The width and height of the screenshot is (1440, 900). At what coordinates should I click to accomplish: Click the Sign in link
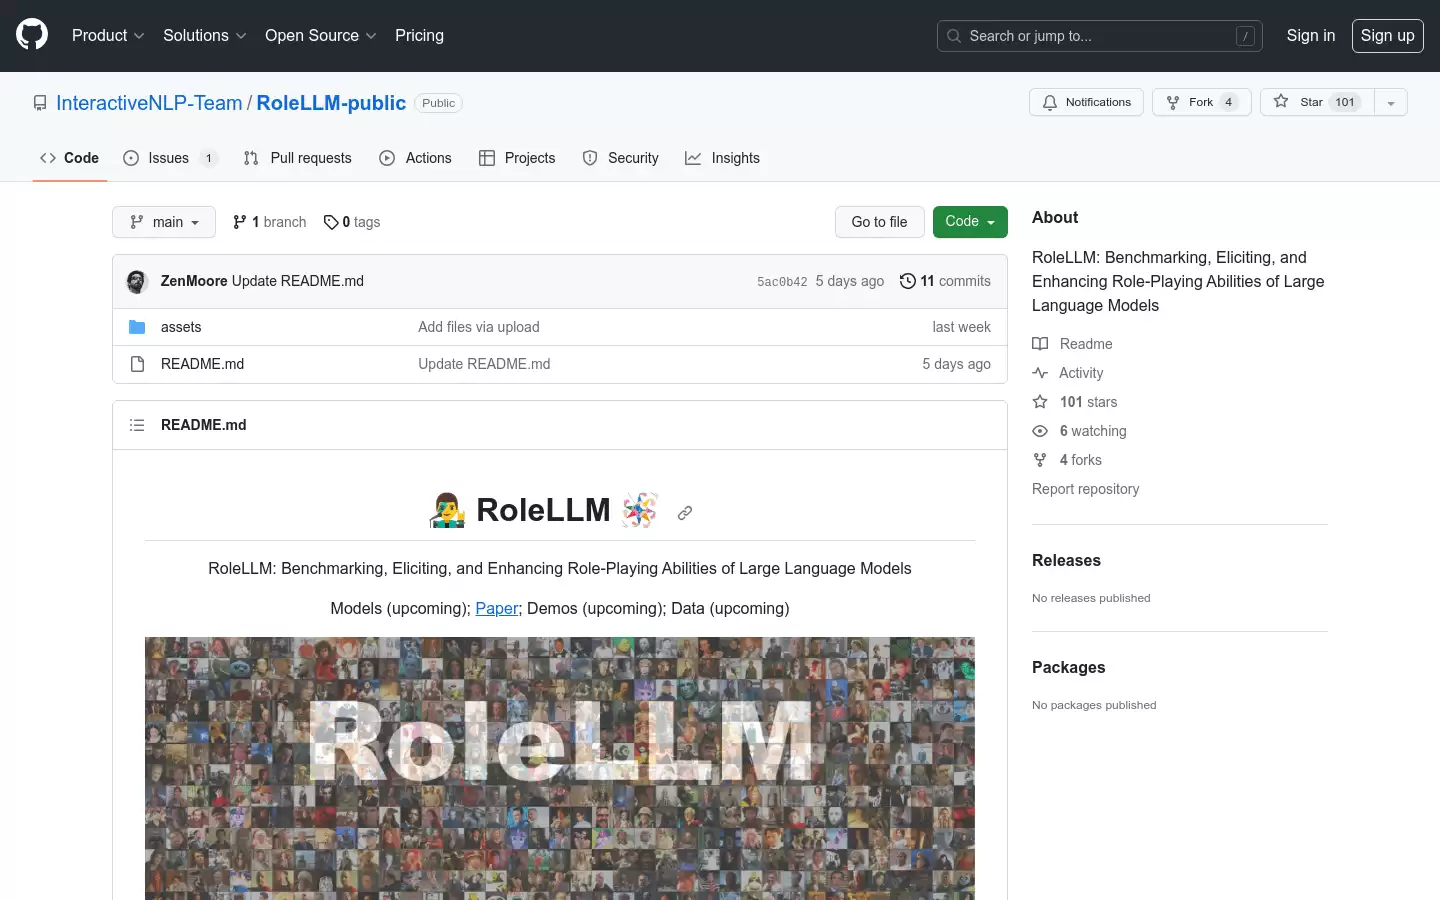1310,35
